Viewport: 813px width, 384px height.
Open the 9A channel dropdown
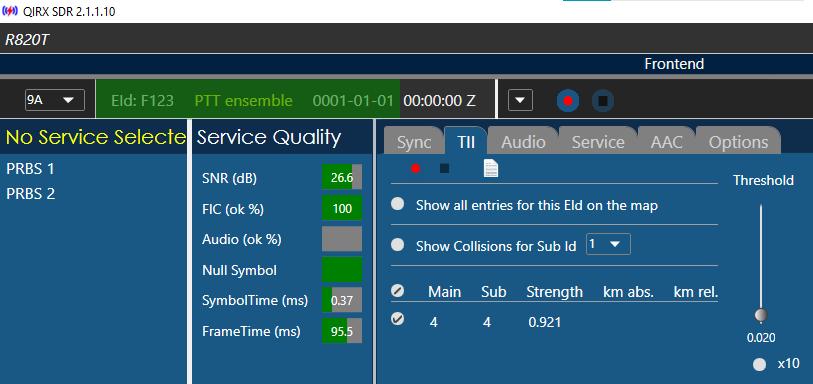click(x=55, y=100)
